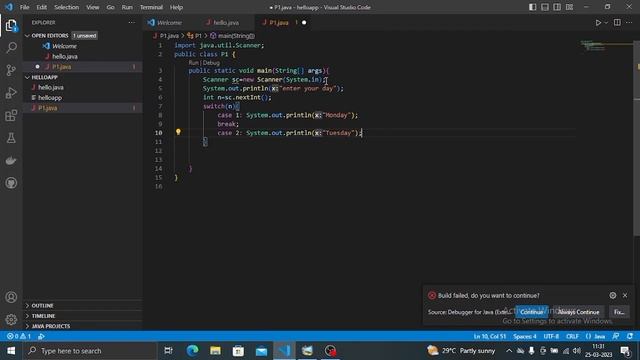Click the Fix button in the notification

pyautogui.click(x=619, y=312)
